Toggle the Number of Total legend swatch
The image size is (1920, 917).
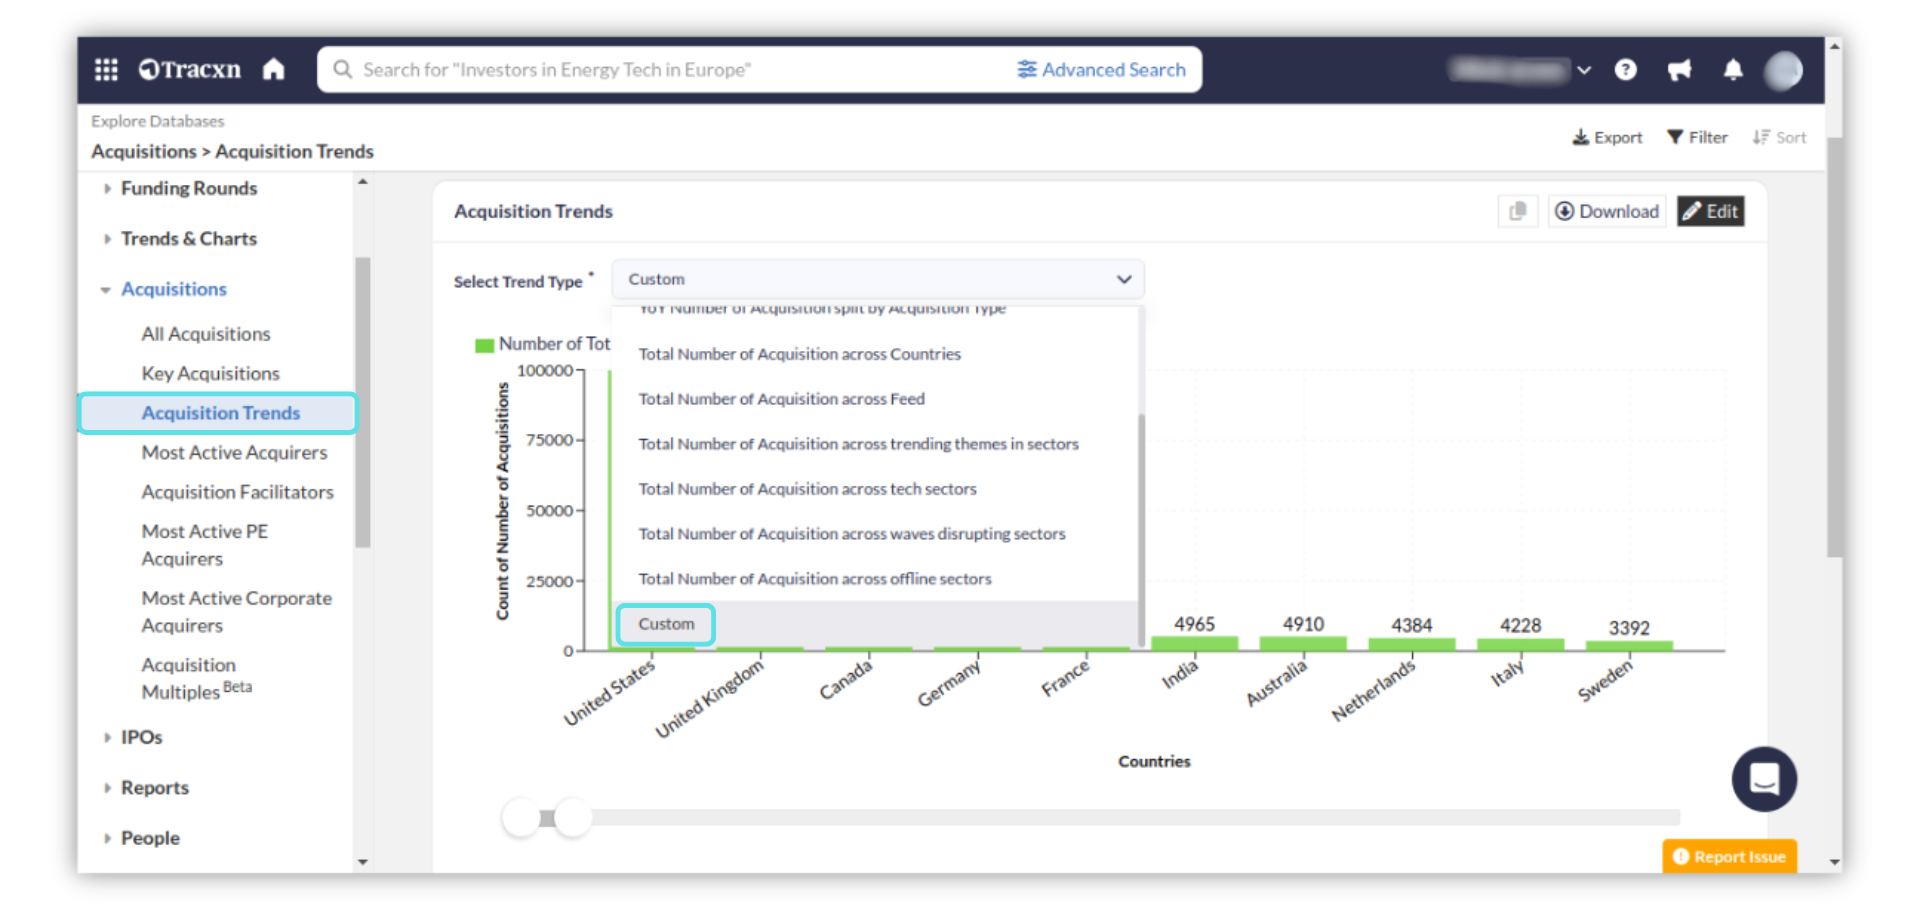[x=485, y=345]
